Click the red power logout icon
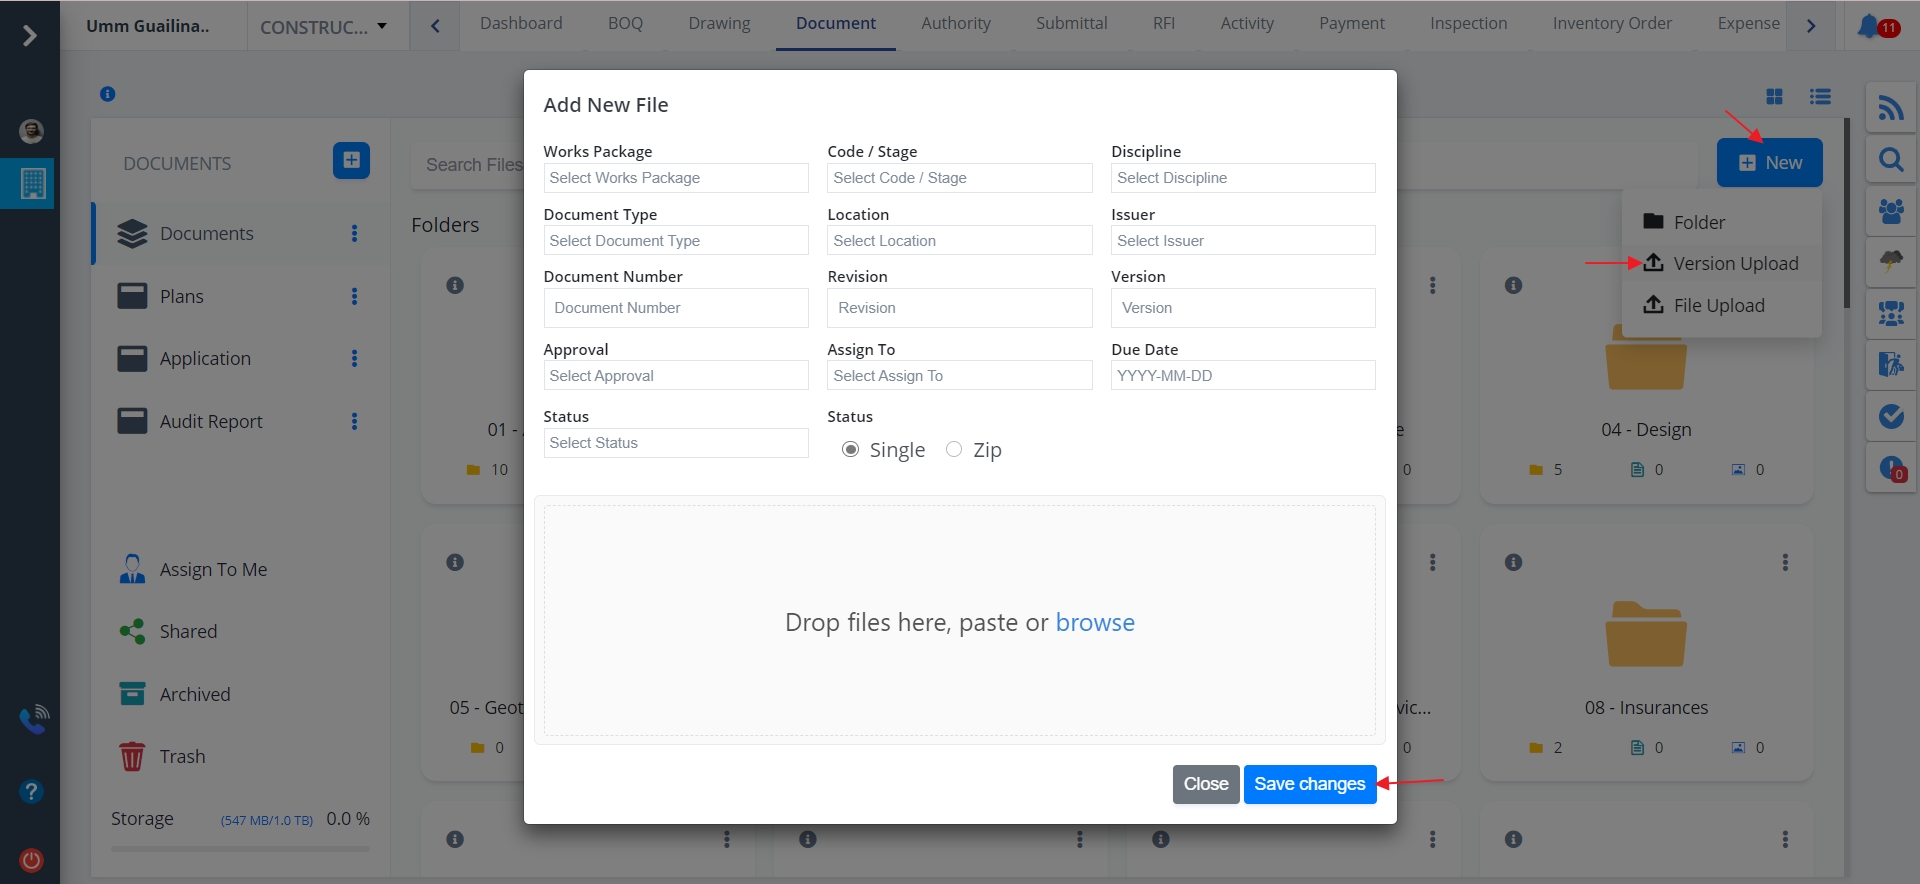 [31, 860]
